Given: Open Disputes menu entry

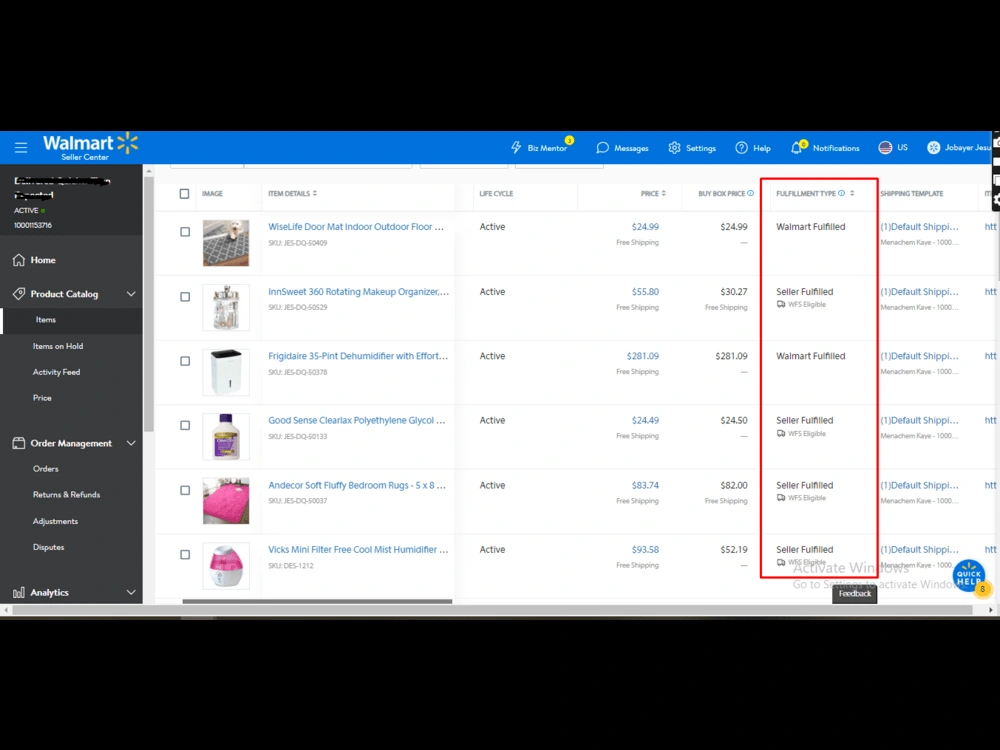Looking at the screenshot, I should (x=48, y=547).
